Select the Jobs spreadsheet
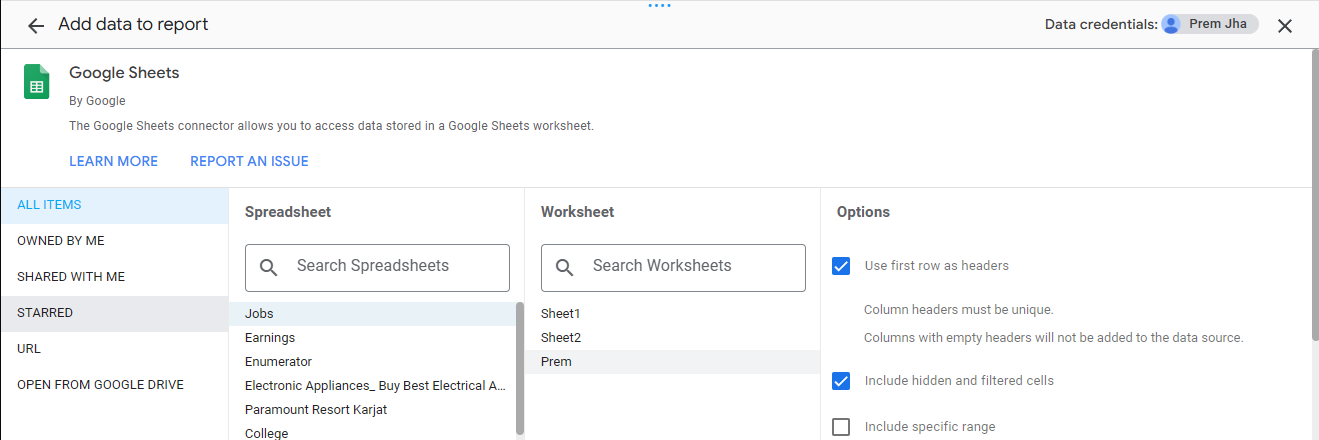Viewport: 1319px width, 440px height. pos(372,314)
